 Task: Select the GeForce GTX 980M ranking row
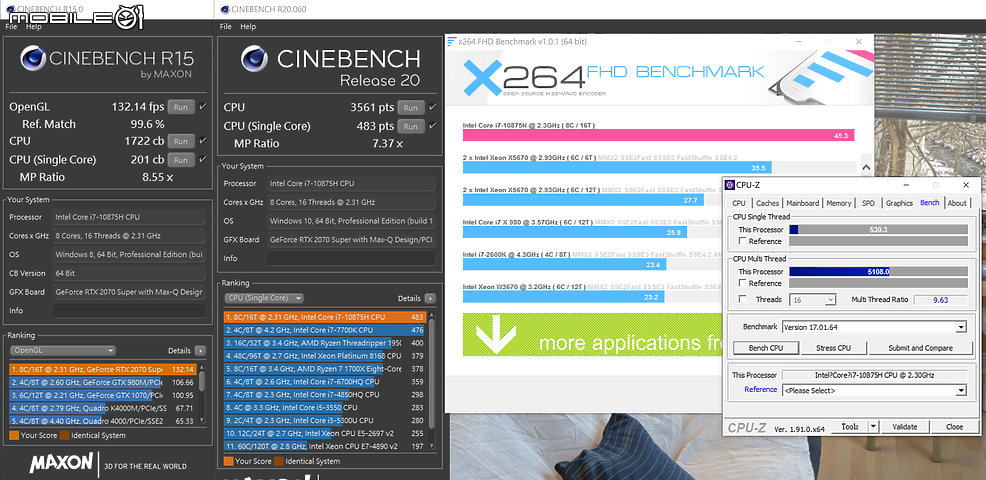[x=103, y=382]
